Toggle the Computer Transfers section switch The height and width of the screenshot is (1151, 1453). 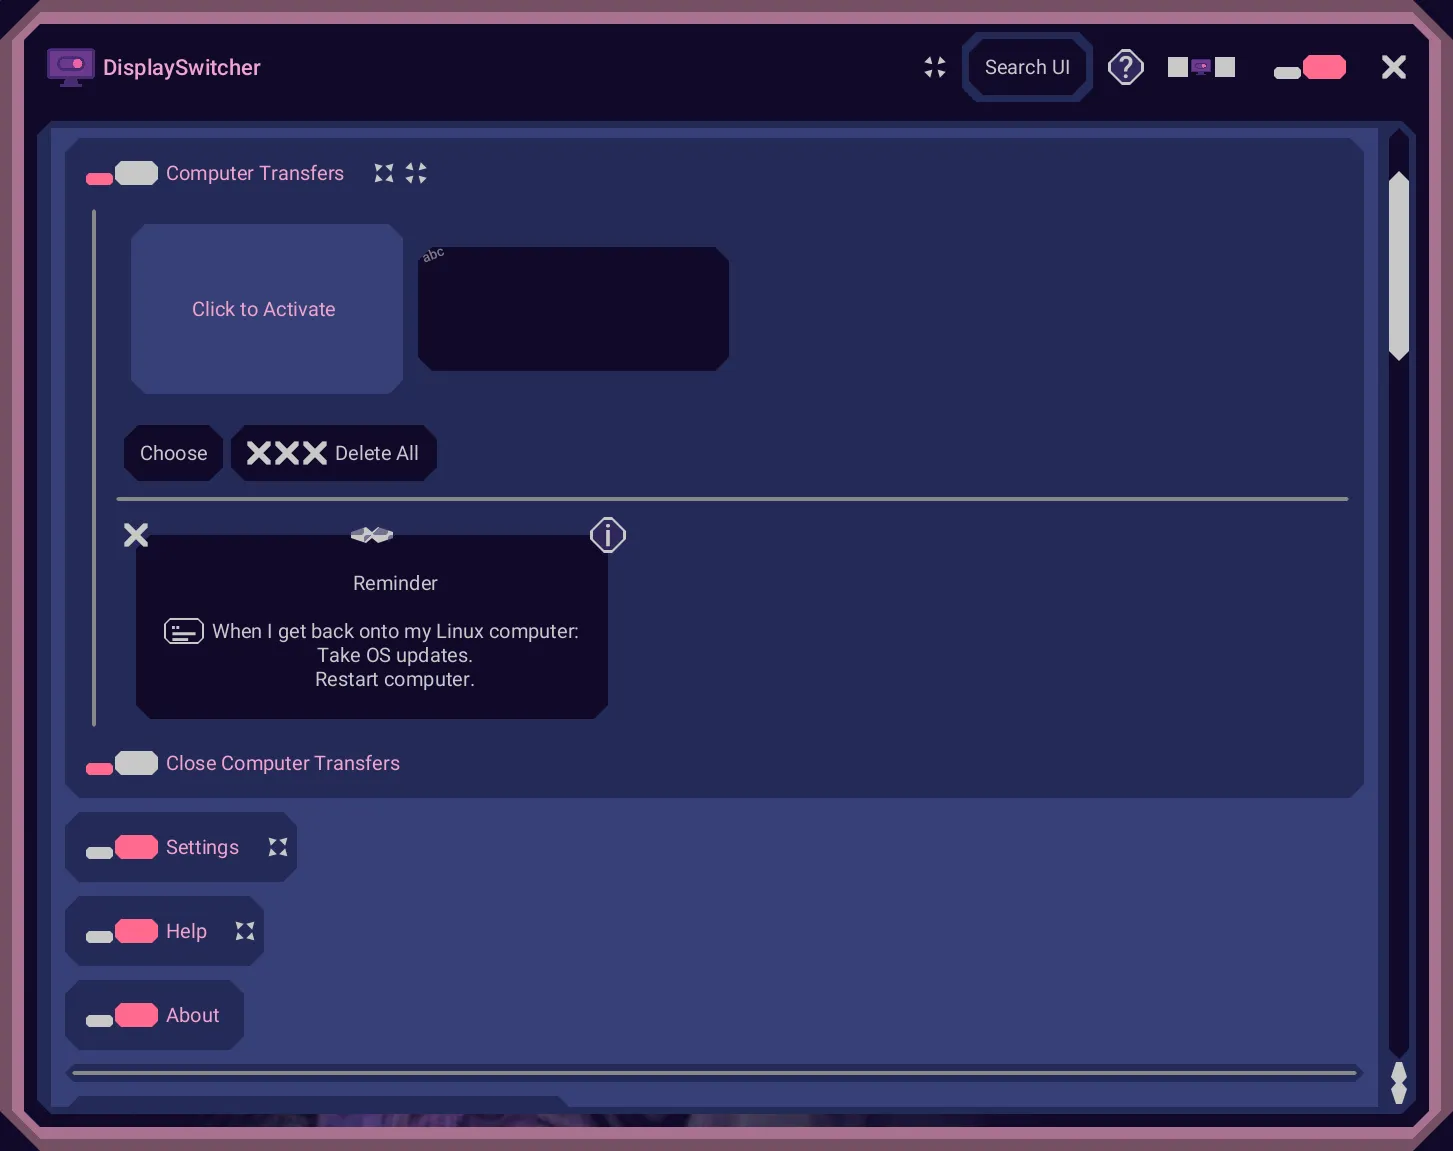tap(122, 174)
